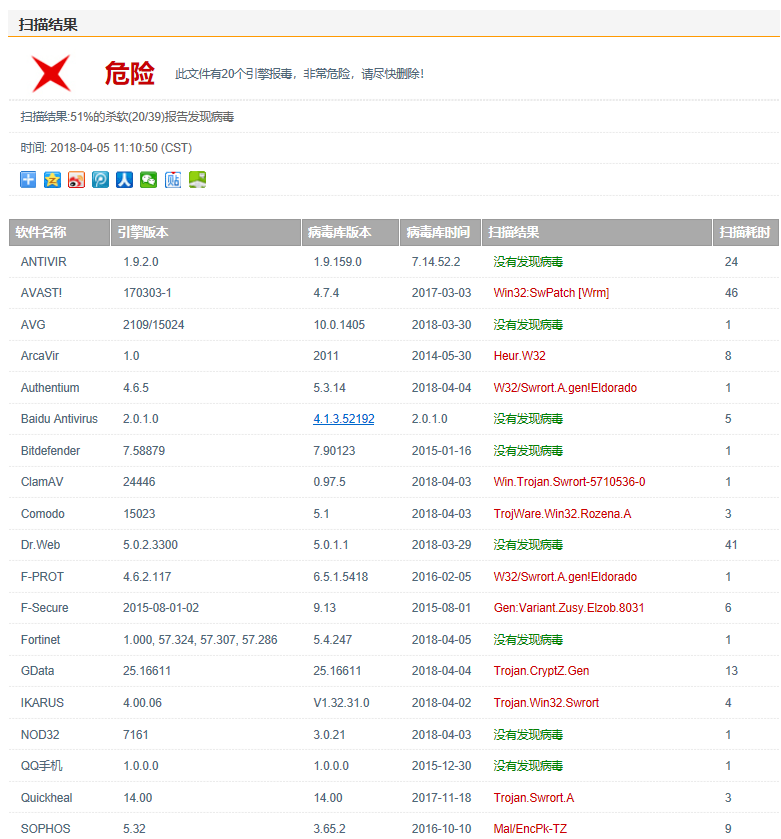This screenshot has width=781, height=839.
Task: Click the Authentium row name
Action: click(50, 388)
